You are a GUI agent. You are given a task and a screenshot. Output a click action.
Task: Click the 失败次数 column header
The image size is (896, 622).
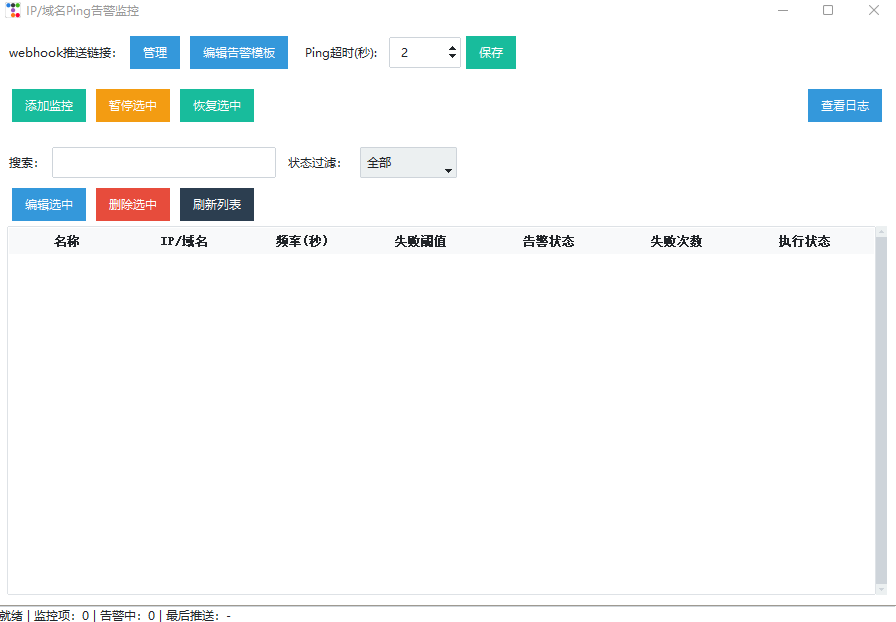pos(676,241)
